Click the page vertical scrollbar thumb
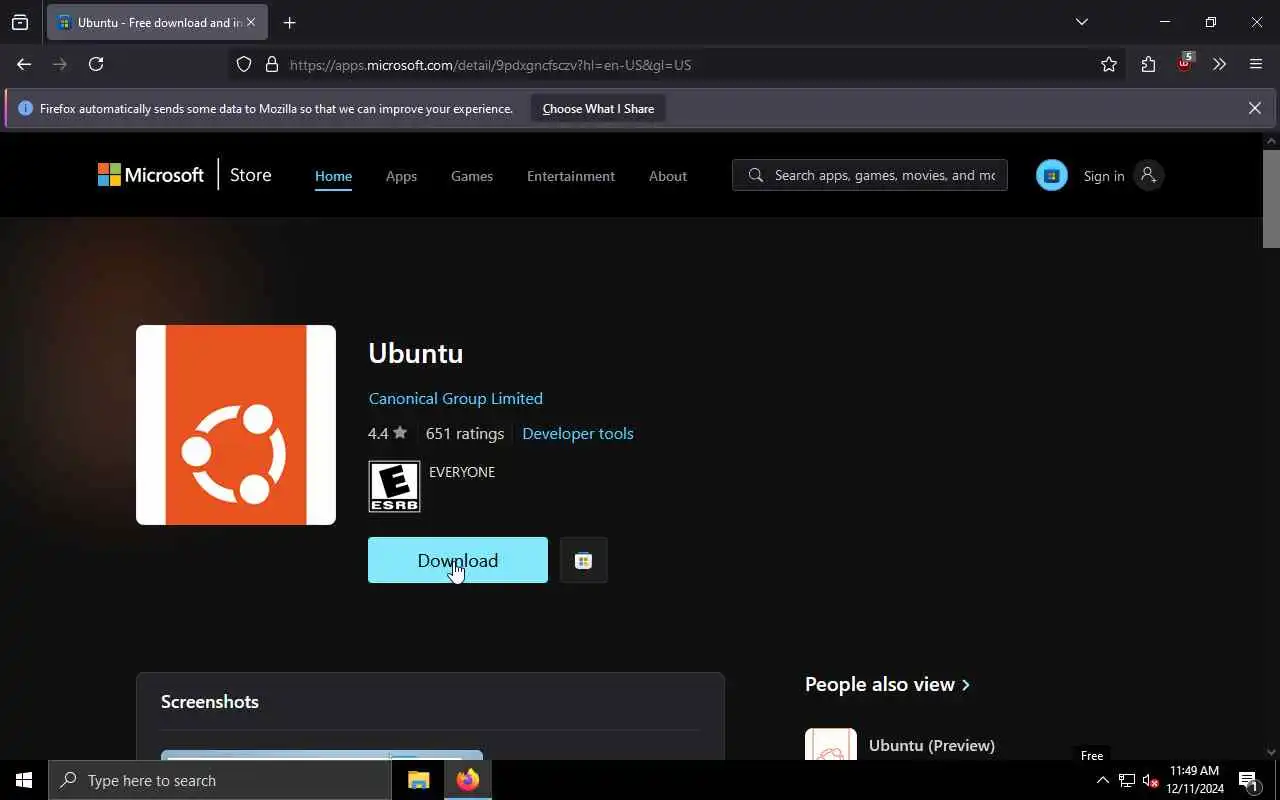Viewport: 1280px width, 800px height. point(1271,198)
